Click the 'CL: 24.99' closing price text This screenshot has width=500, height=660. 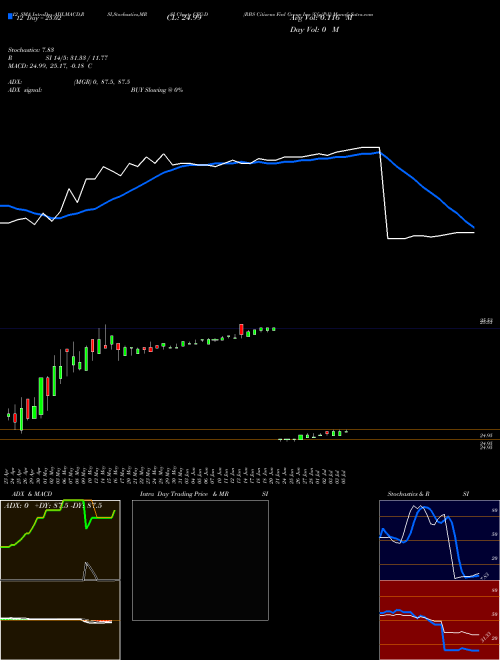point(184,19)
